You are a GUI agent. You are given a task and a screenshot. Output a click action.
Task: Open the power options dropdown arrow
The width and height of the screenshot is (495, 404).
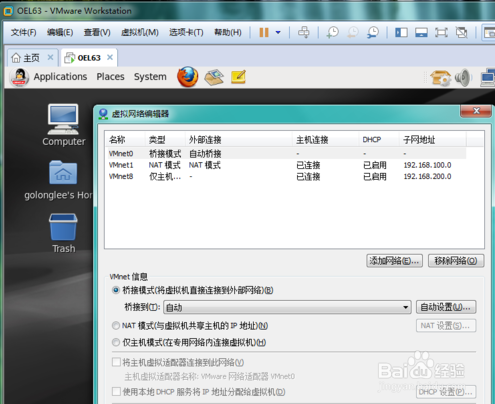pos(278,32)
